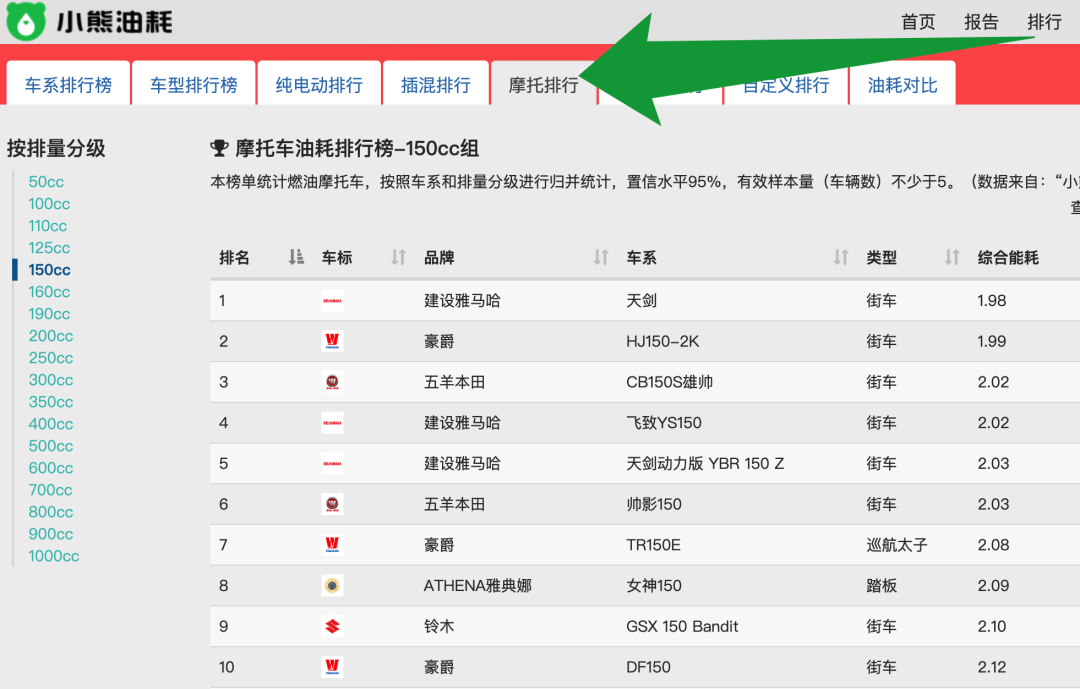Click the Haojue logo in the HJ150-2K row

click(x=332, y=341)
